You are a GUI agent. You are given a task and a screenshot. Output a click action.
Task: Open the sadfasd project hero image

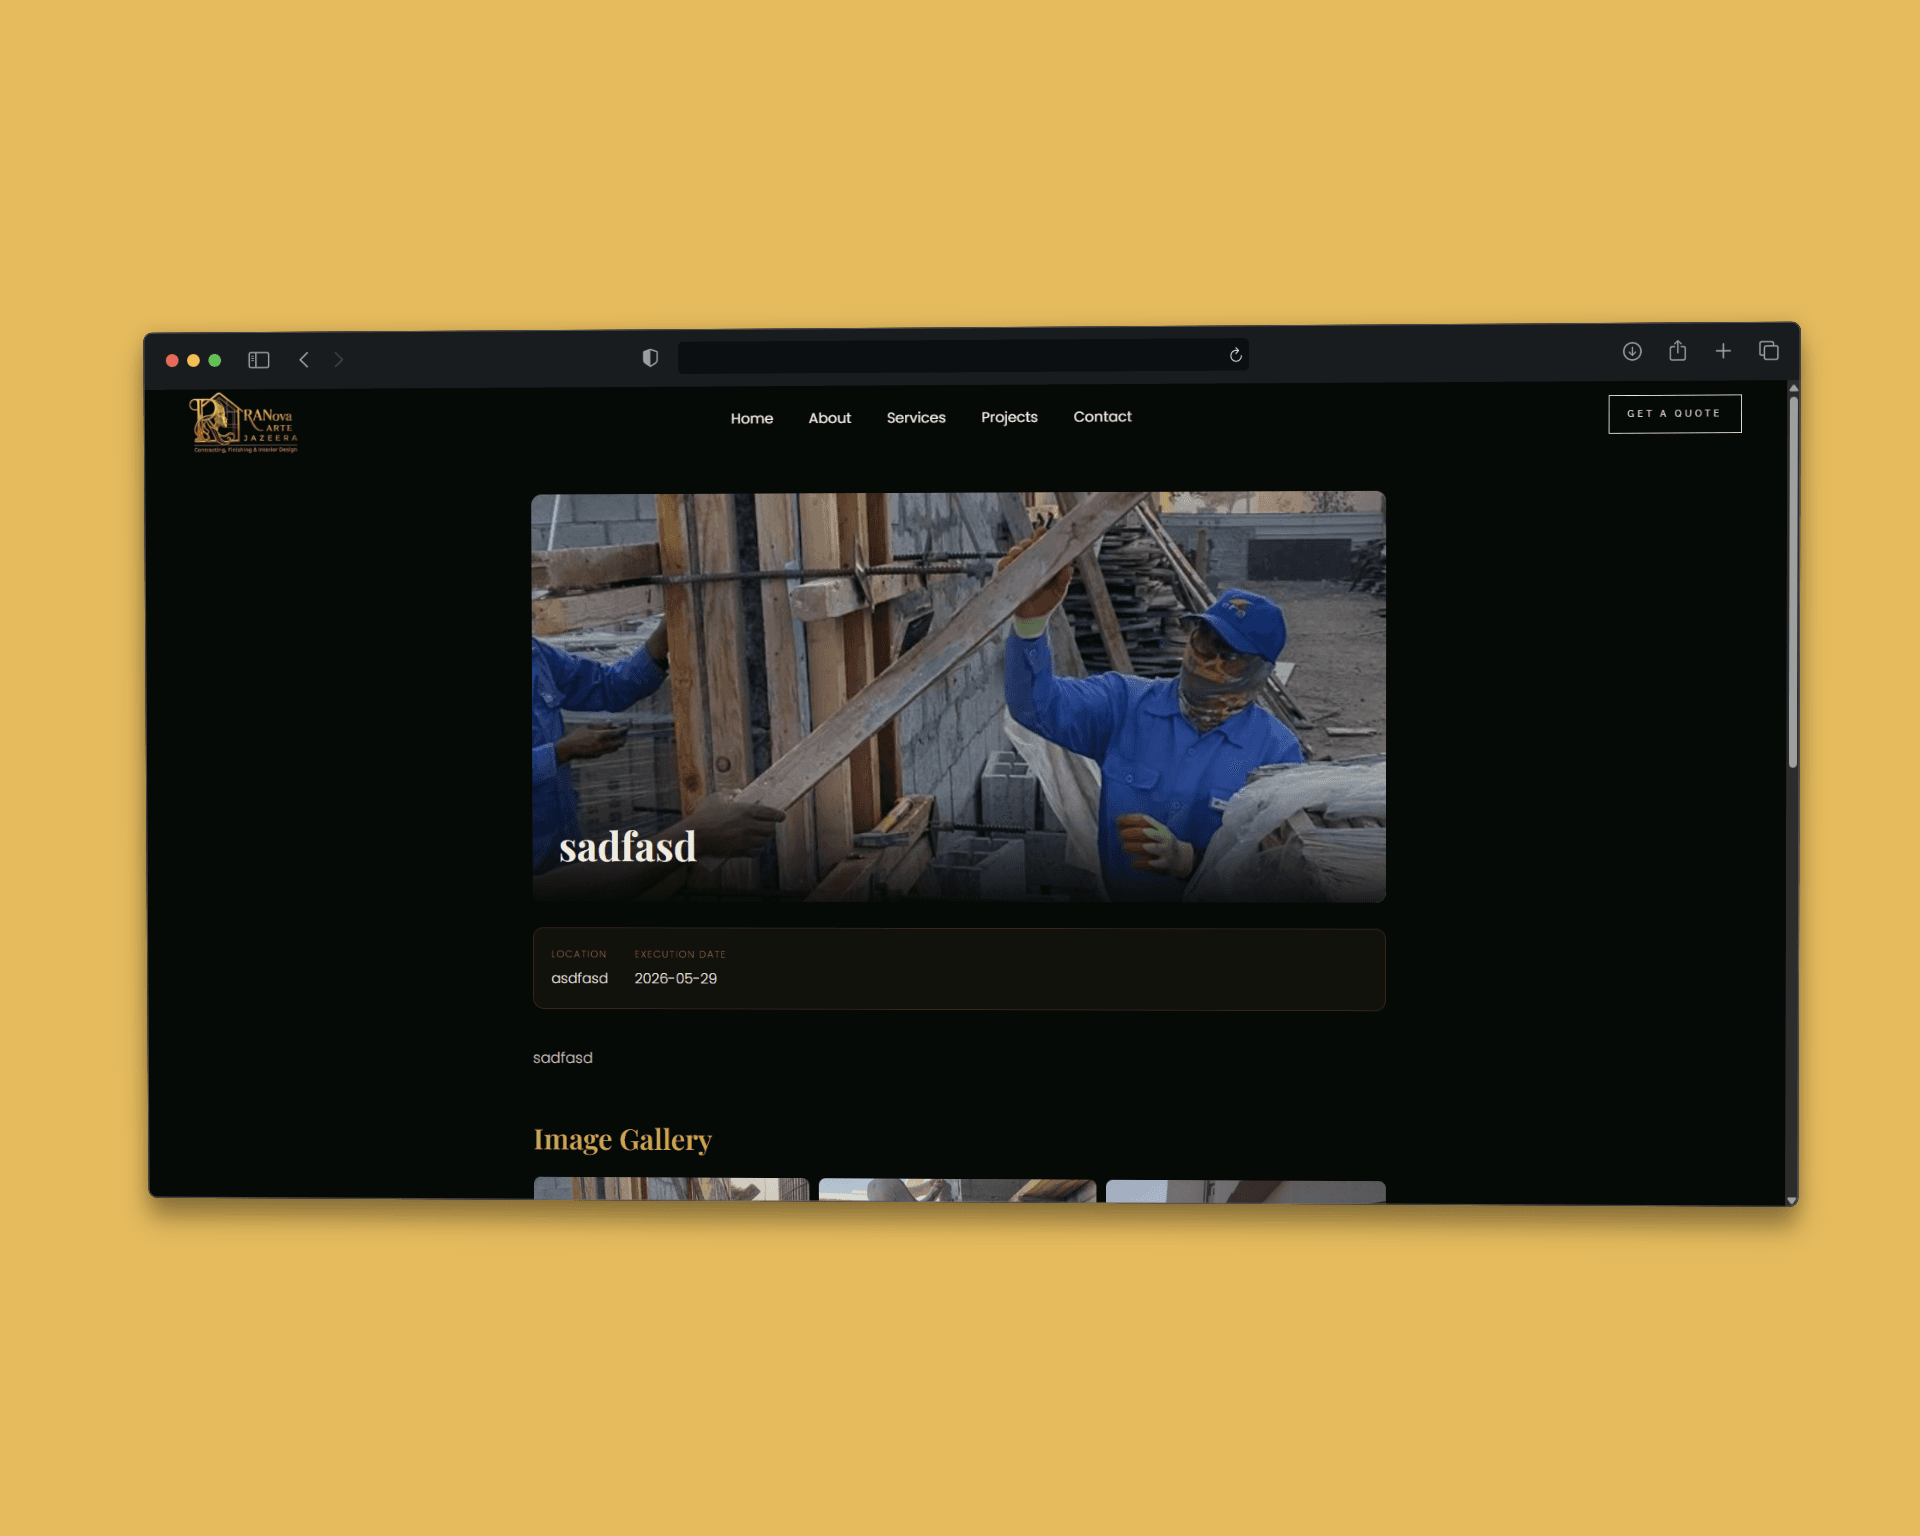click(x=959, y=697)
